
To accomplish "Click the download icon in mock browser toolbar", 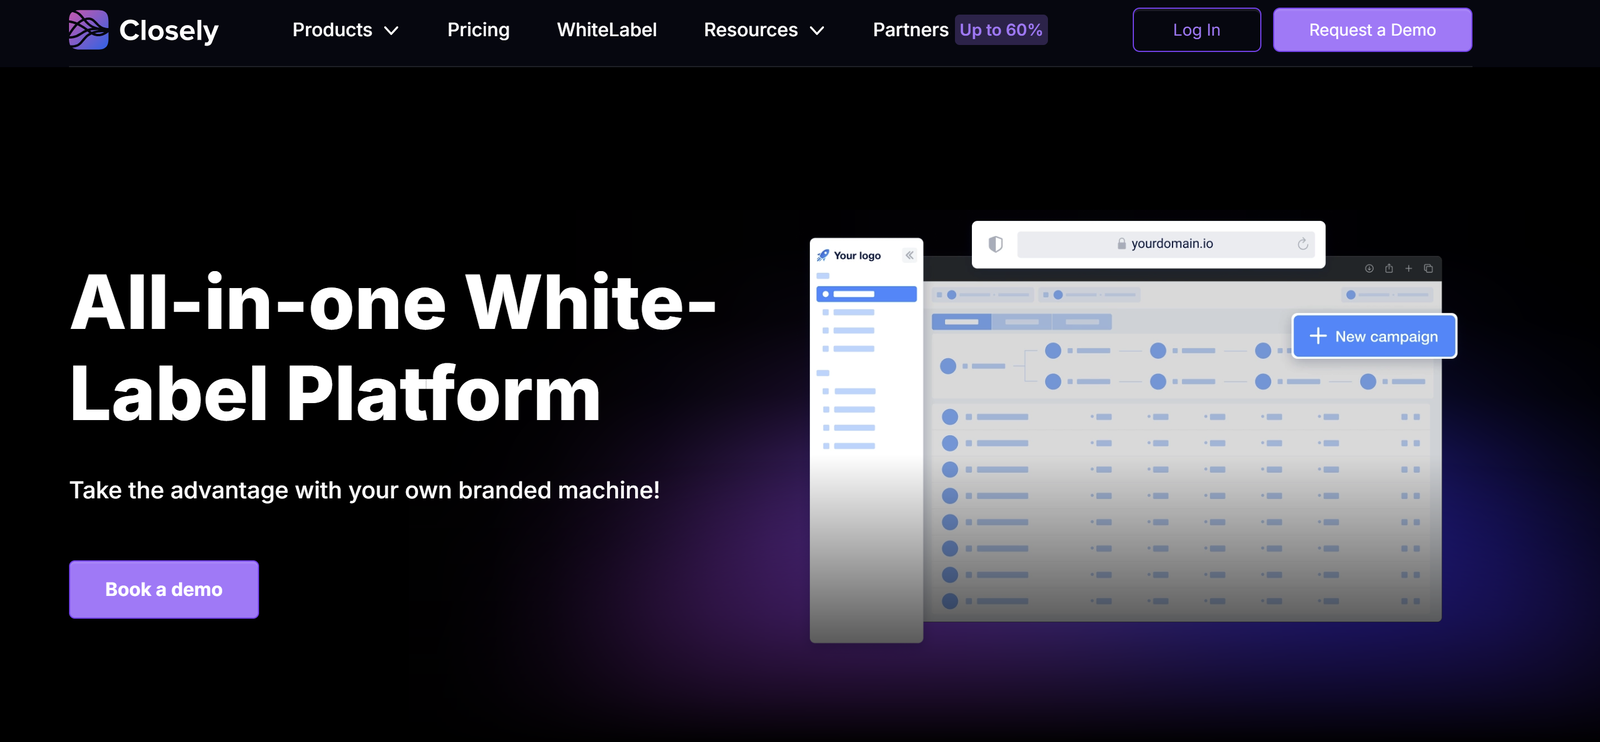I will coord(1369,268).
